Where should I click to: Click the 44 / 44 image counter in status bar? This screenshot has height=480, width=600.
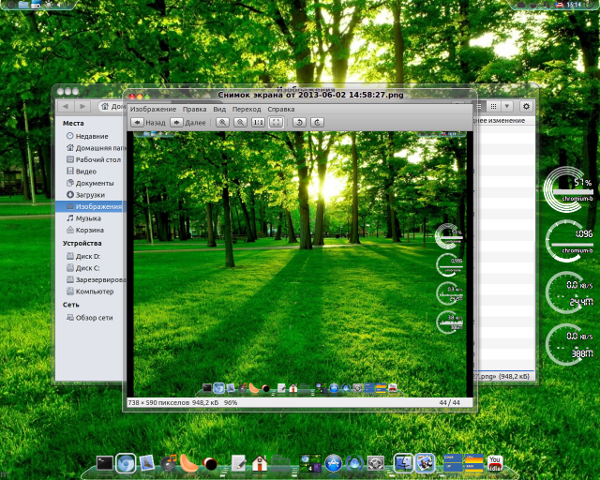(450, 403)
